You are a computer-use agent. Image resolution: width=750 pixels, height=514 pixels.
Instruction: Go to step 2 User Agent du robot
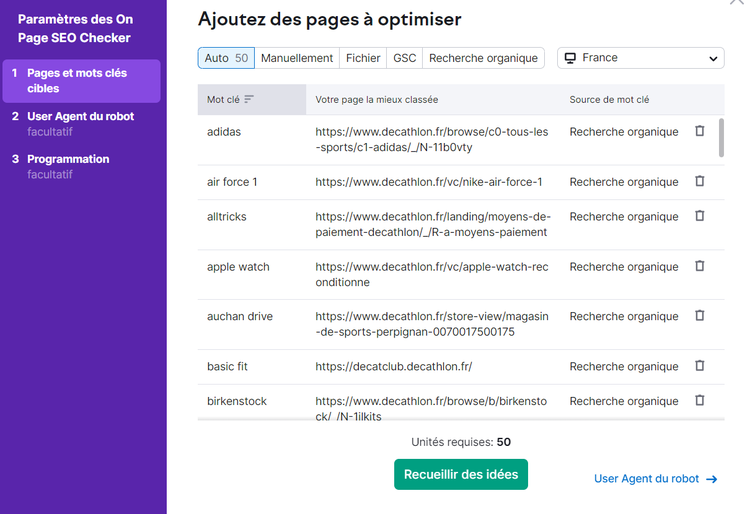tap(81, 124)
